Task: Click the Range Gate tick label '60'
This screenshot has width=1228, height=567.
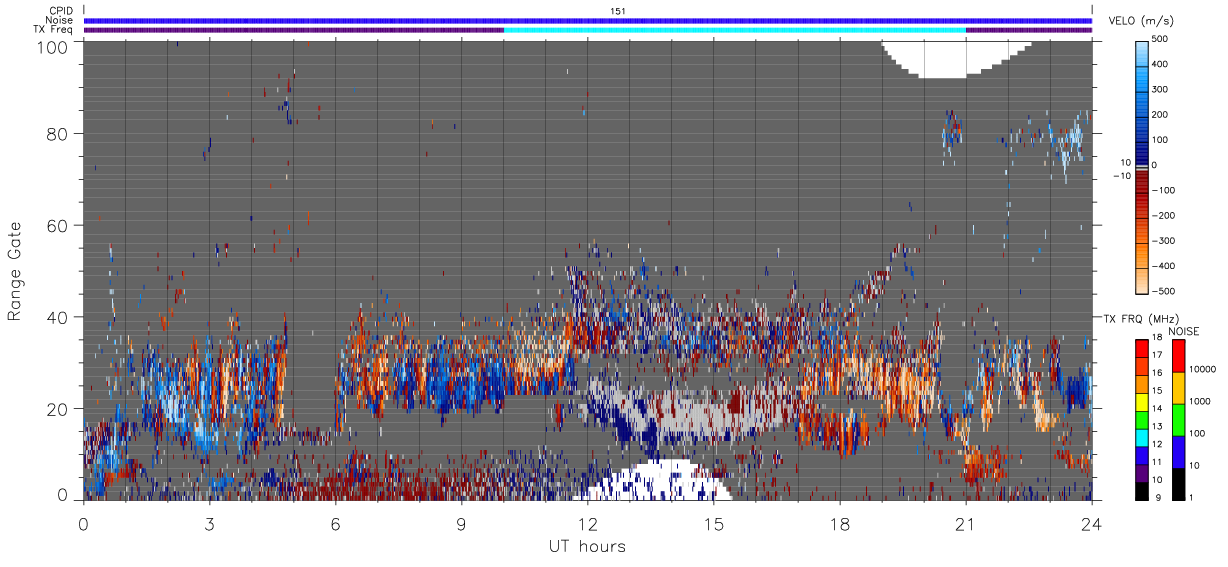Action: point(57,225)
